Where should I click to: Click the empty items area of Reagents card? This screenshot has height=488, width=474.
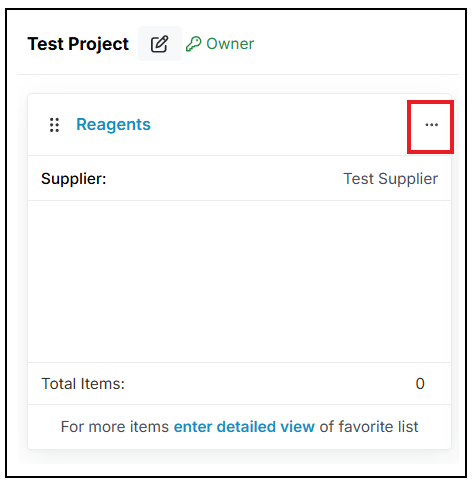tap(239, 281)
